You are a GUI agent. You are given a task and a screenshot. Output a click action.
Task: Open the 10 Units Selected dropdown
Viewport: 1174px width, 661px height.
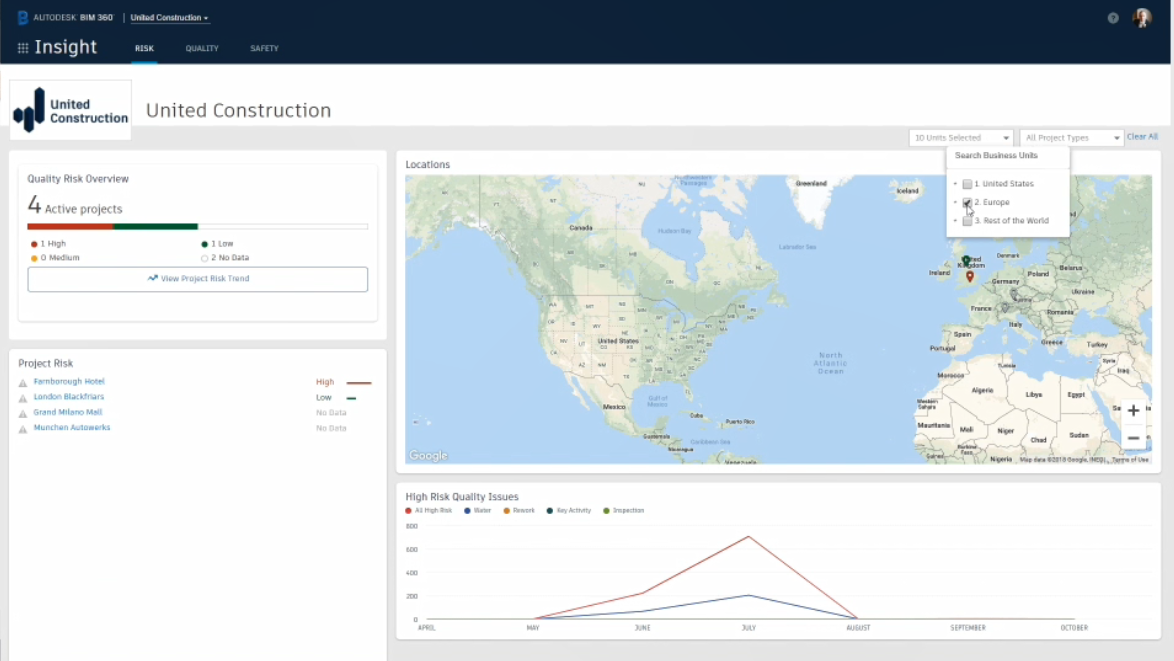click(x=961, y=138)
